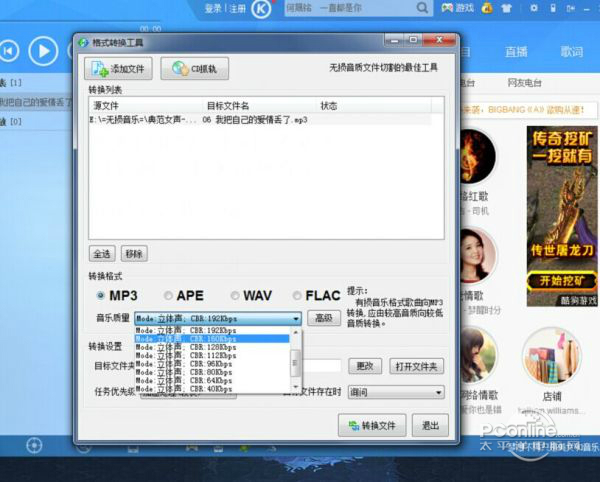The height and width of the screenshot is (482, 600).
Task: Click the 移除 remove button
Action: coord(134,254)
